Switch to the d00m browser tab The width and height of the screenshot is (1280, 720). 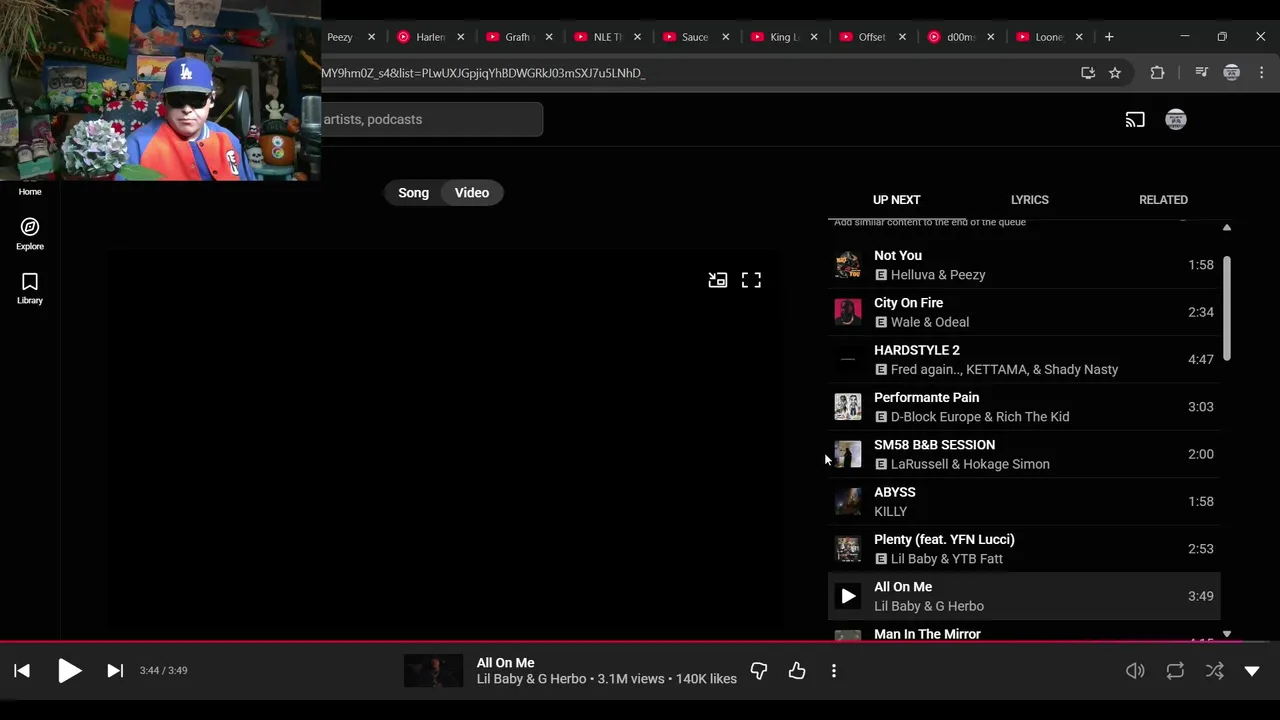tap(960, 37)
